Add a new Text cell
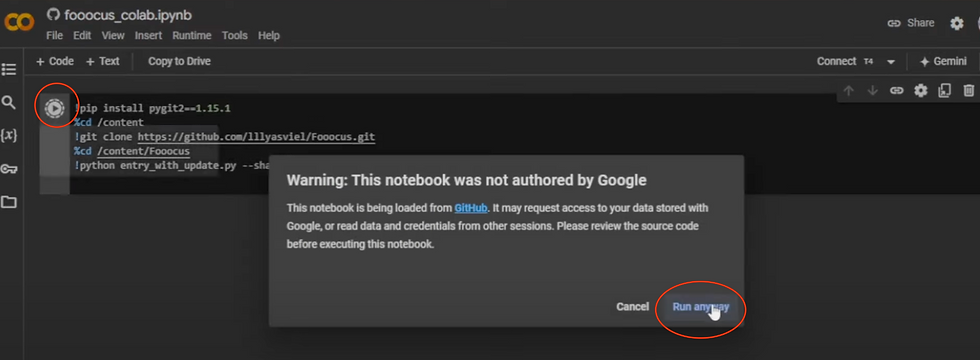This screenshot has height=360, width=980. [102, 61]
